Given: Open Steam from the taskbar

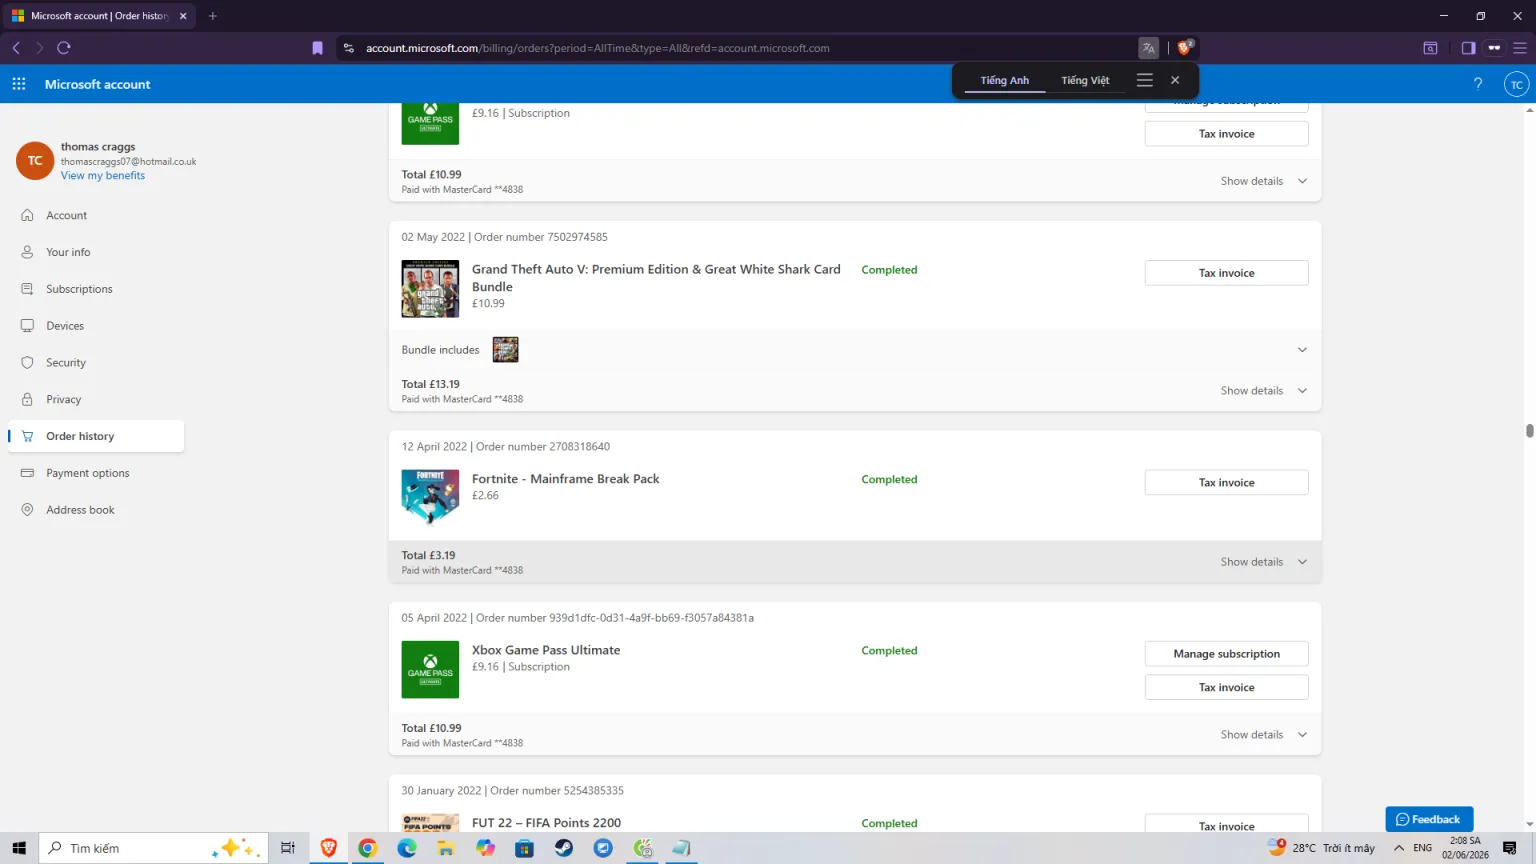Looking at the screenshot, I should [564, 848].
